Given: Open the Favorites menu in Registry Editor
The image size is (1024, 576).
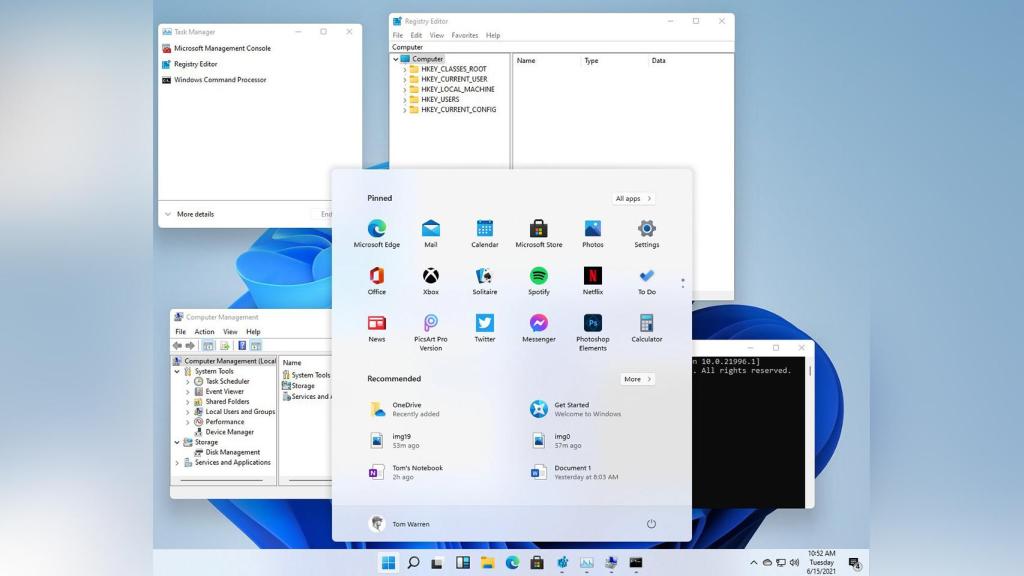Looking at the screenshot, I should (465, 34).
